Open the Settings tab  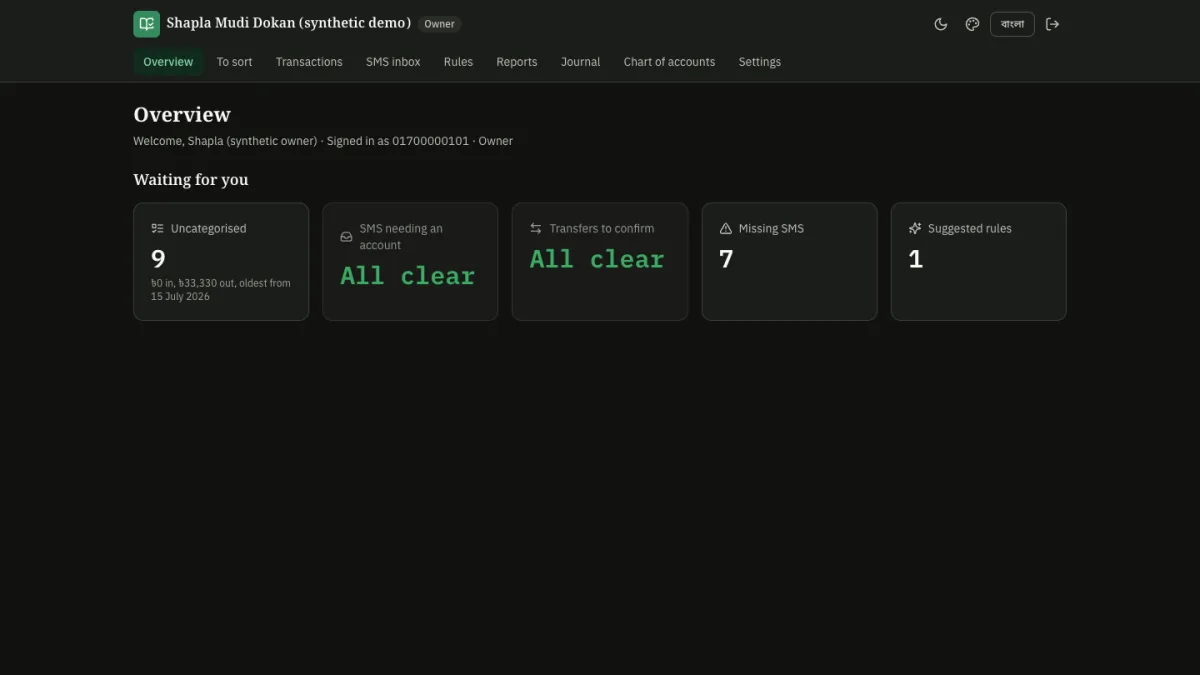[x=760, y=62]
